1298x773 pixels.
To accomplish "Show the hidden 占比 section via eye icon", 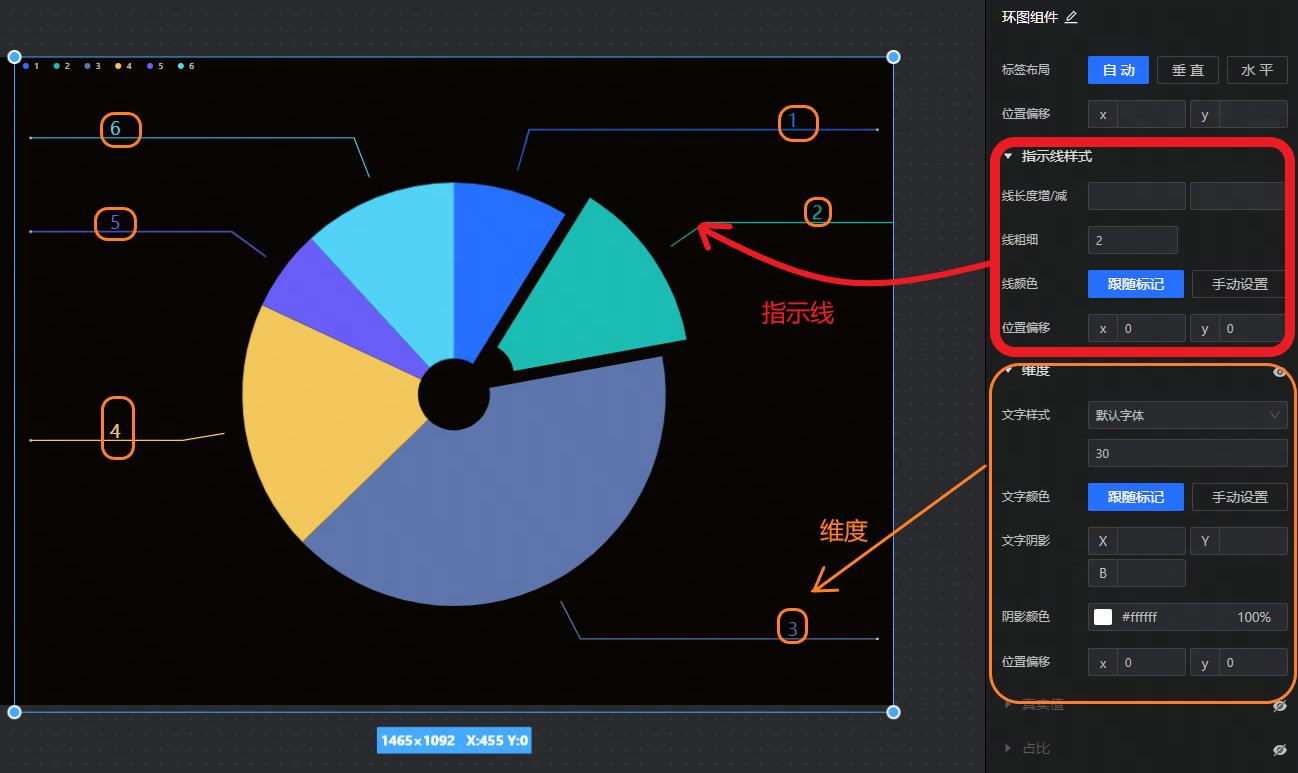I will click(1279, 749).
